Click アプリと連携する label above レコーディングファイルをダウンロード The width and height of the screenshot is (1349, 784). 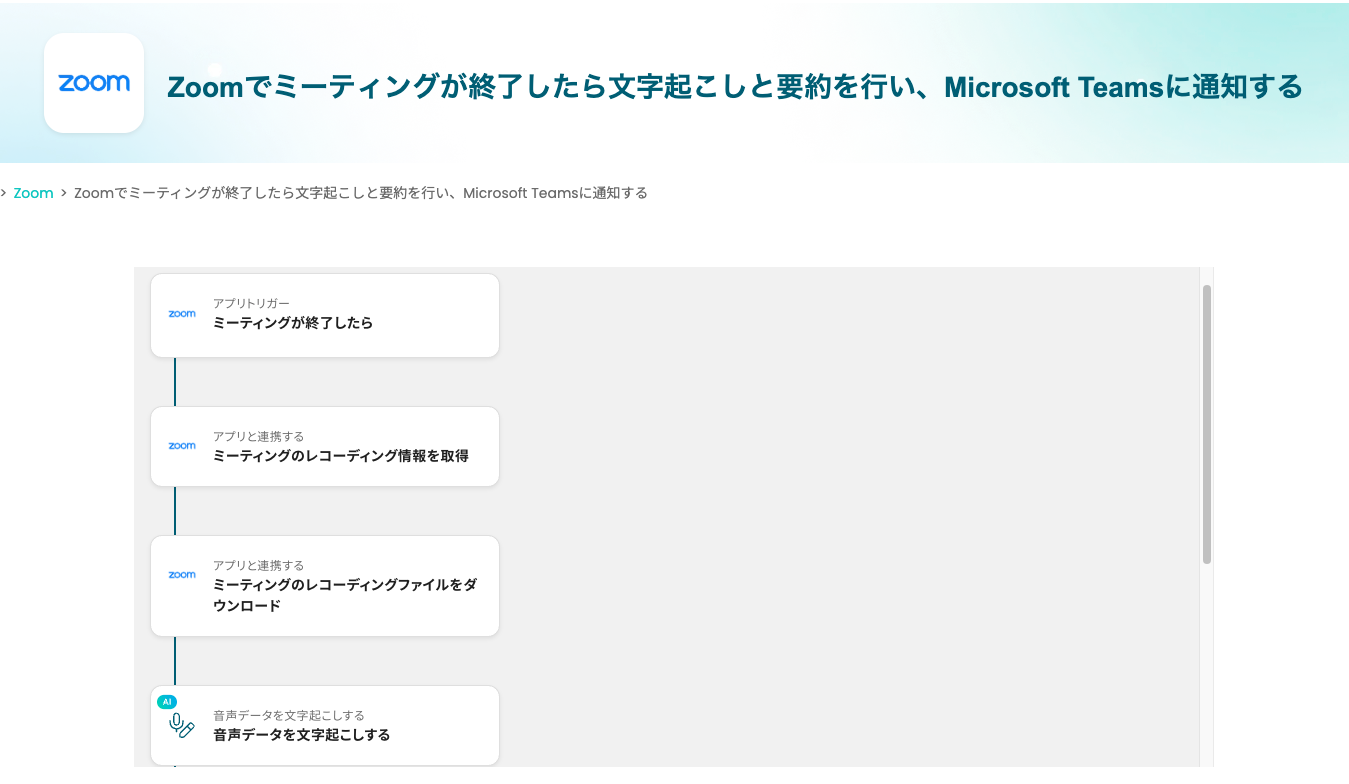[x=258, y=565]
